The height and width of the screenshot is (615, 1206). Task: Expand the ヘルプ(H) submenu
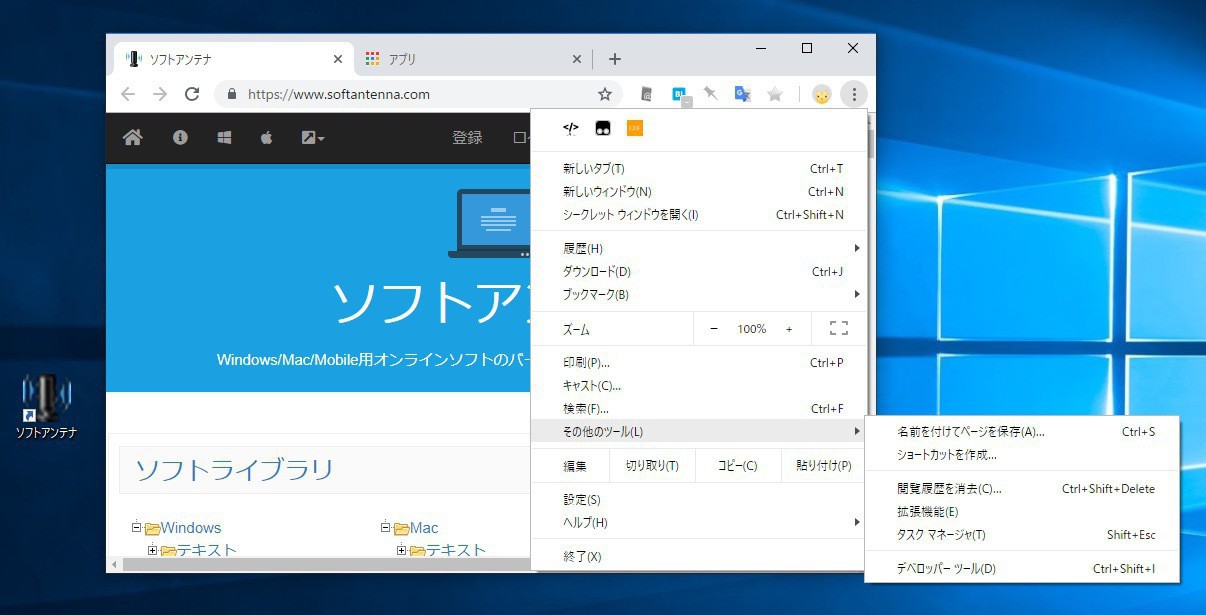point(698,522)
